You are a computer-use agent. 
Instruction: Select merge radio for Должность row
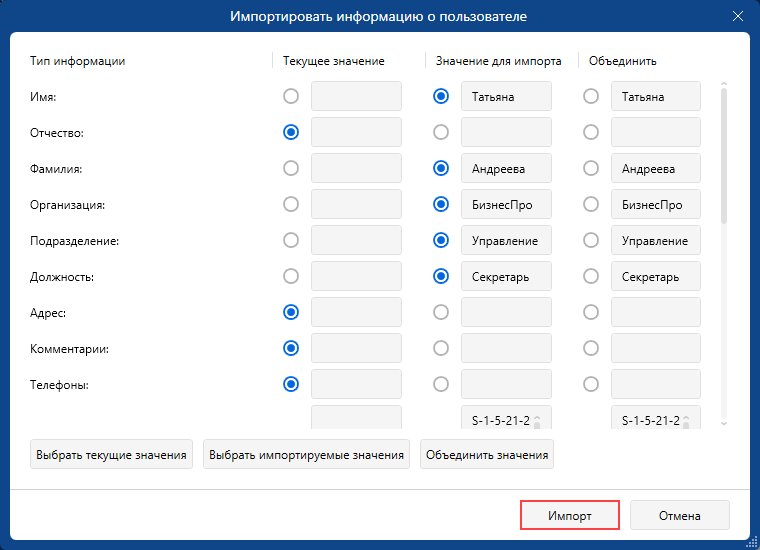click(x=591, y=276)
